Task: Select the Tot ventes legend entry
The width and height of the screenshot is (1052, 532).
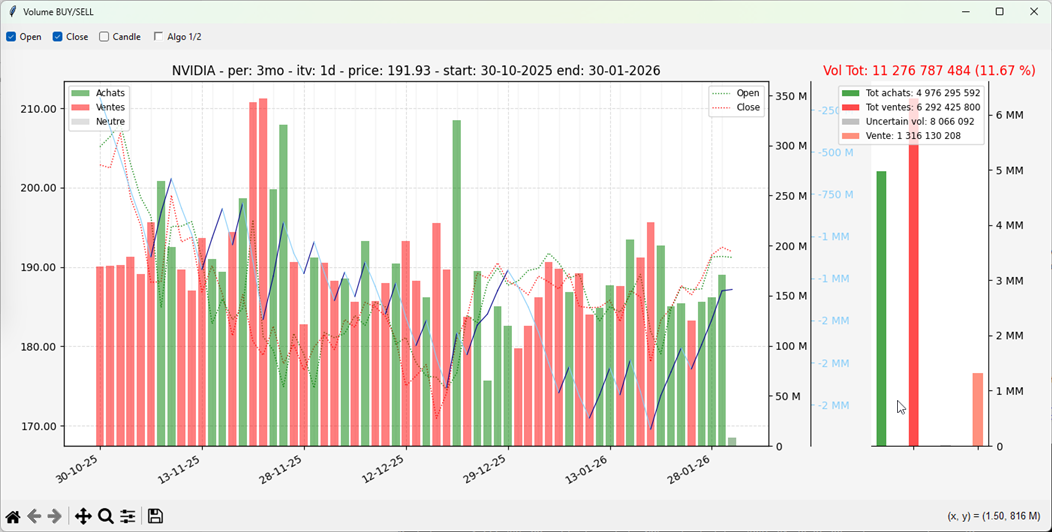Action: pos(922,107)
